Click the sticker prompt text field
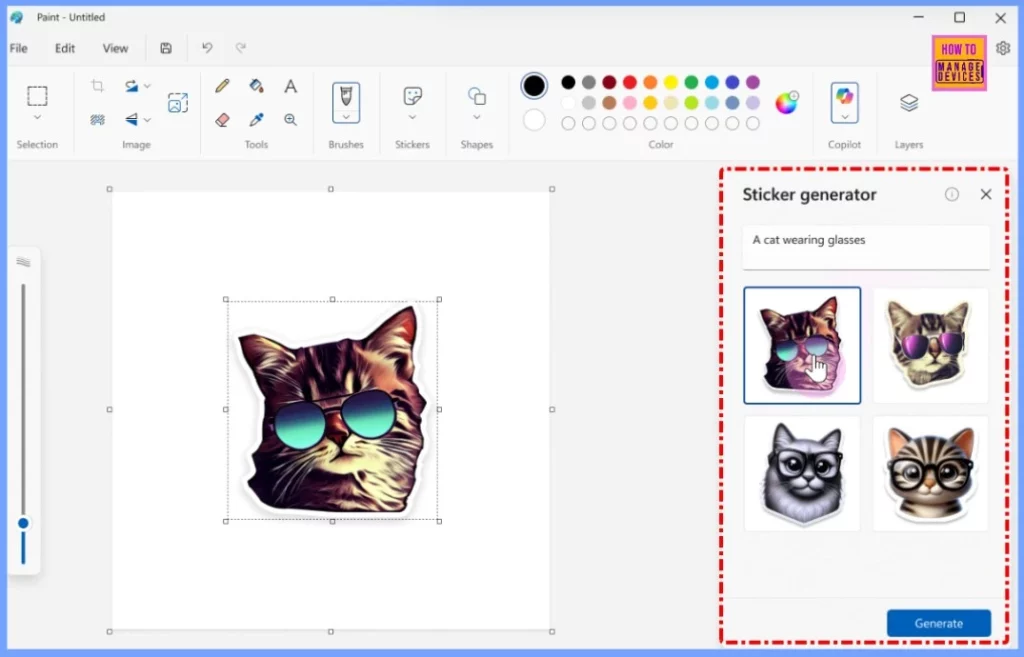Viewport: 1024px width, 657px height. tap(866, 248)
